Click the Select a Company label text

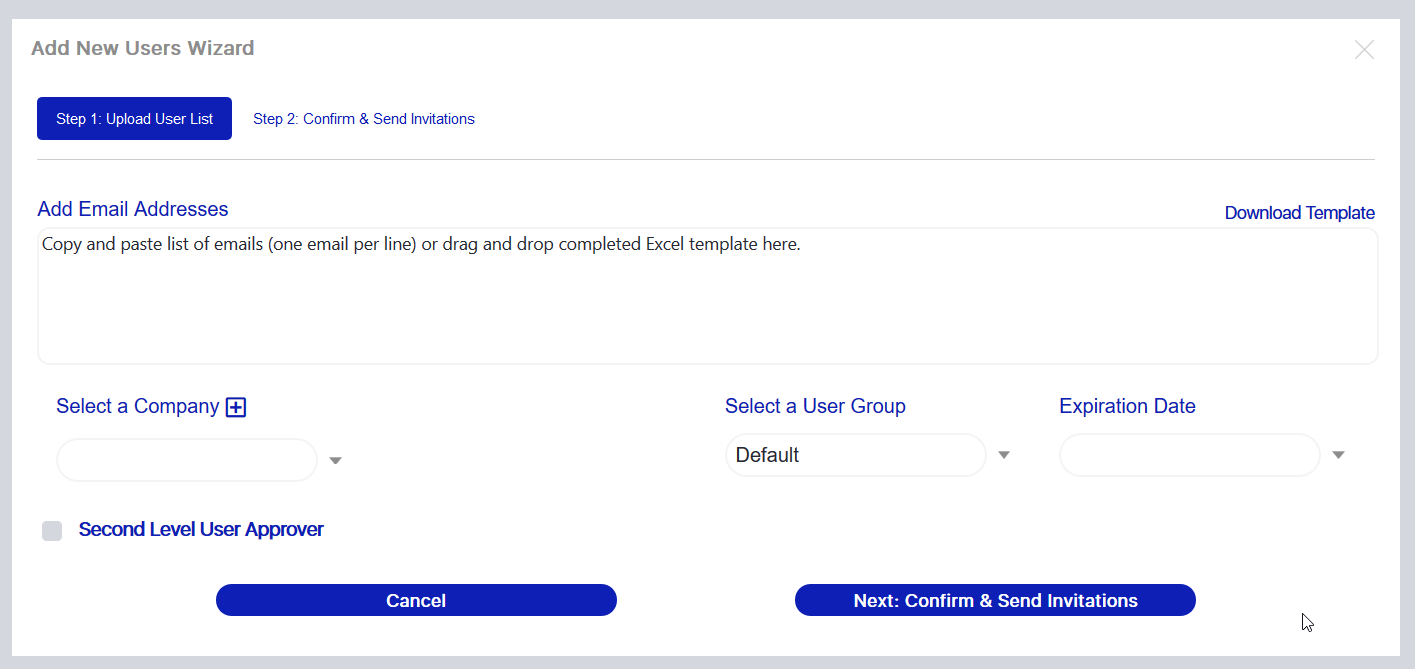pyautogui.click(x=137, y=406)
